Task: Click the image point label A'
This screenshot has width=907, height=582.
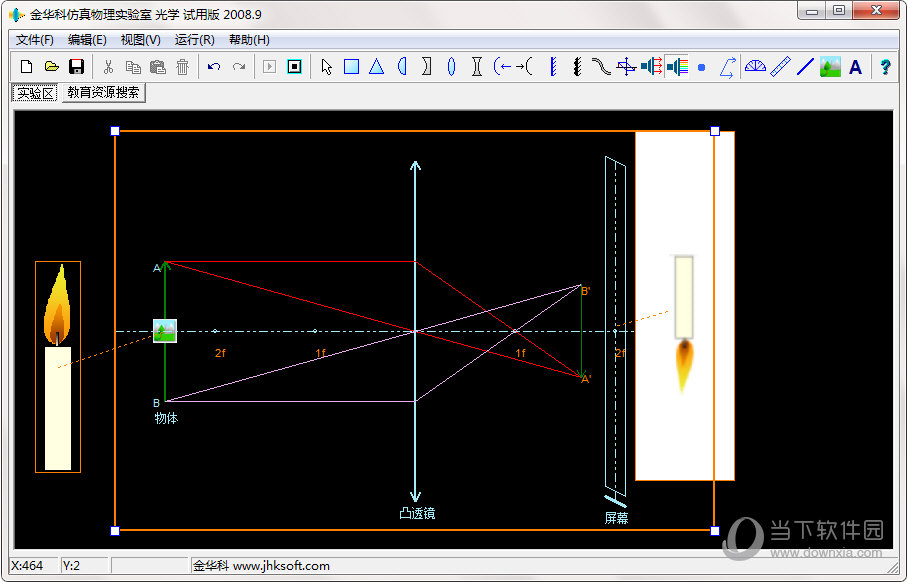Action: [586, 380]
